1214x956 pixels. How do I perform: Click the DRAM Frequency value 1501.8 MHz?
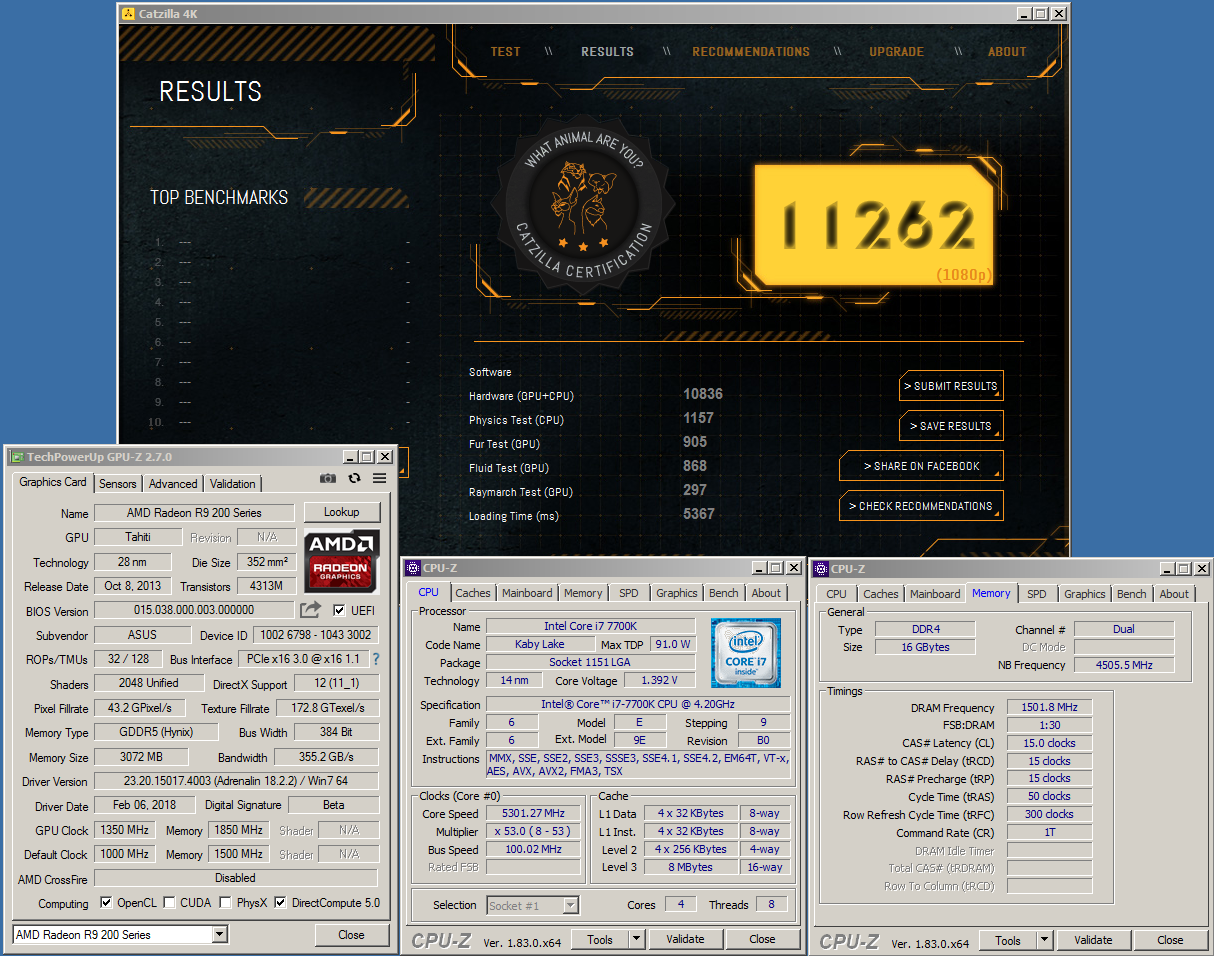(x=1050, y=707)
